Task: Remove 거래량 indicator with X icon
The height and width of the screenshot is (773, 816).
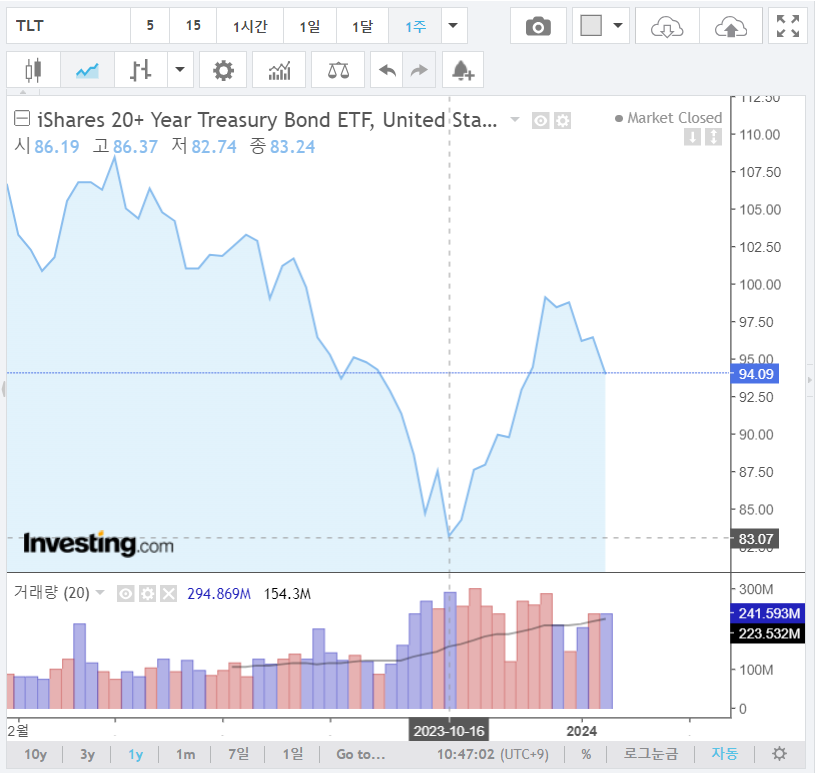Action: tap(169, 593)
